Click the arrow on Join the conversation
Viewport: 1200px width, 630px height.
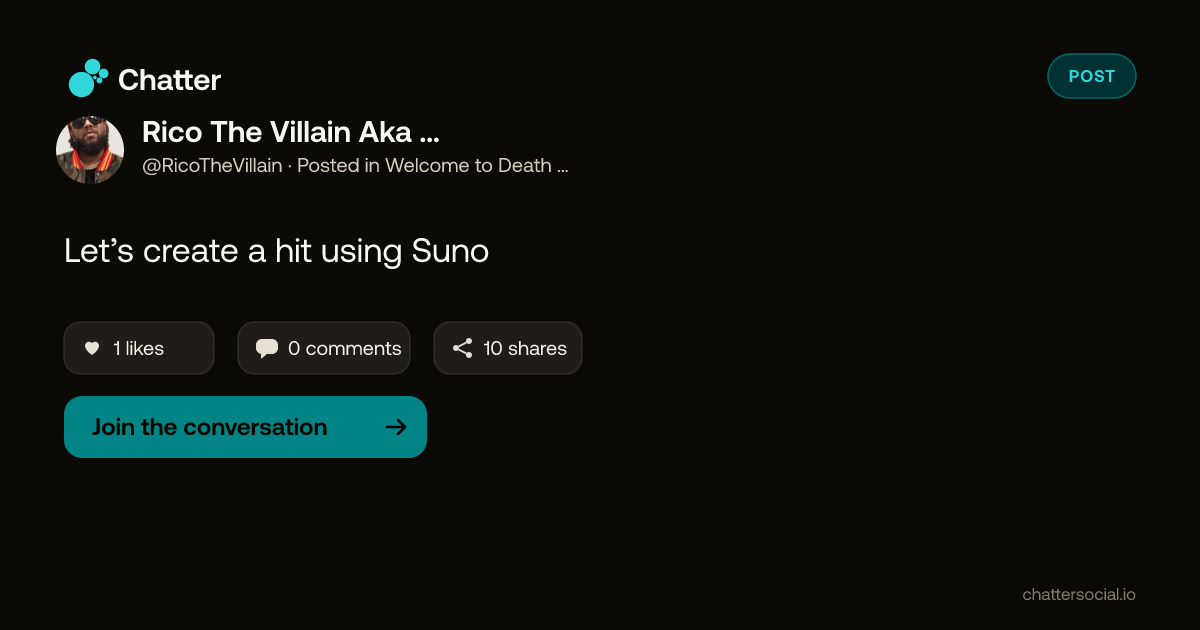pos(396,427)
